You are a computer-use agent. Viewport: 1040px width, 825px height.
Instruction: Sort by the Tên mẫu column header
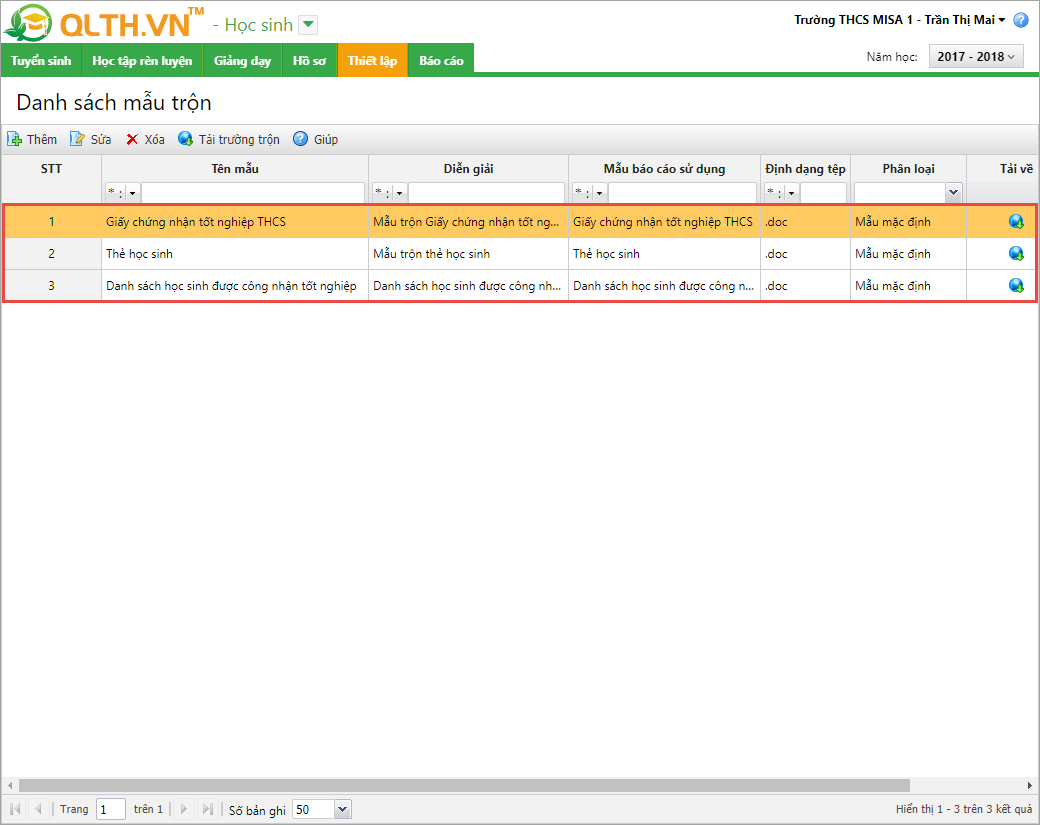[235, 168]
